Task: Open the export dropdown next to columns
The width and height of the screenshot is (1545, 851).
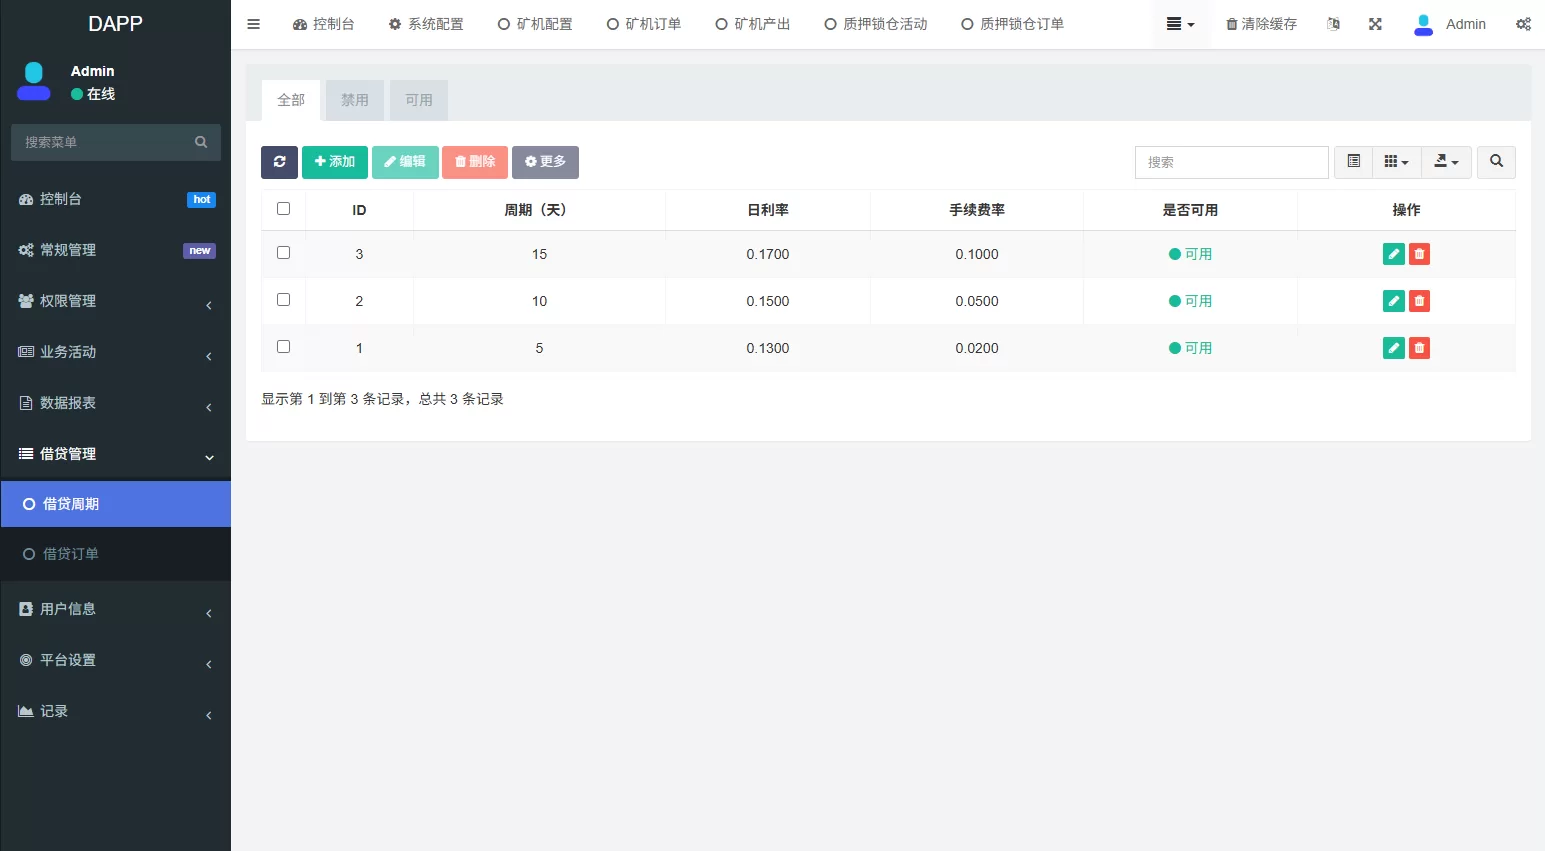Action: 1446,161
